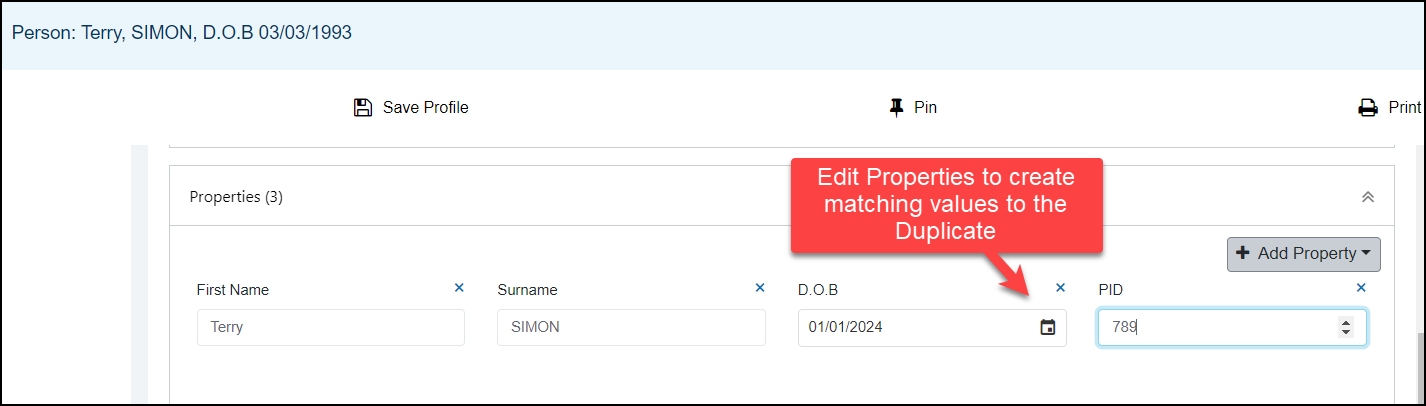The width and height of the screenshot is (1426, 406).
Task: Click the Print printer icon
Action: pyautogui.click(x=1367, y=108)
